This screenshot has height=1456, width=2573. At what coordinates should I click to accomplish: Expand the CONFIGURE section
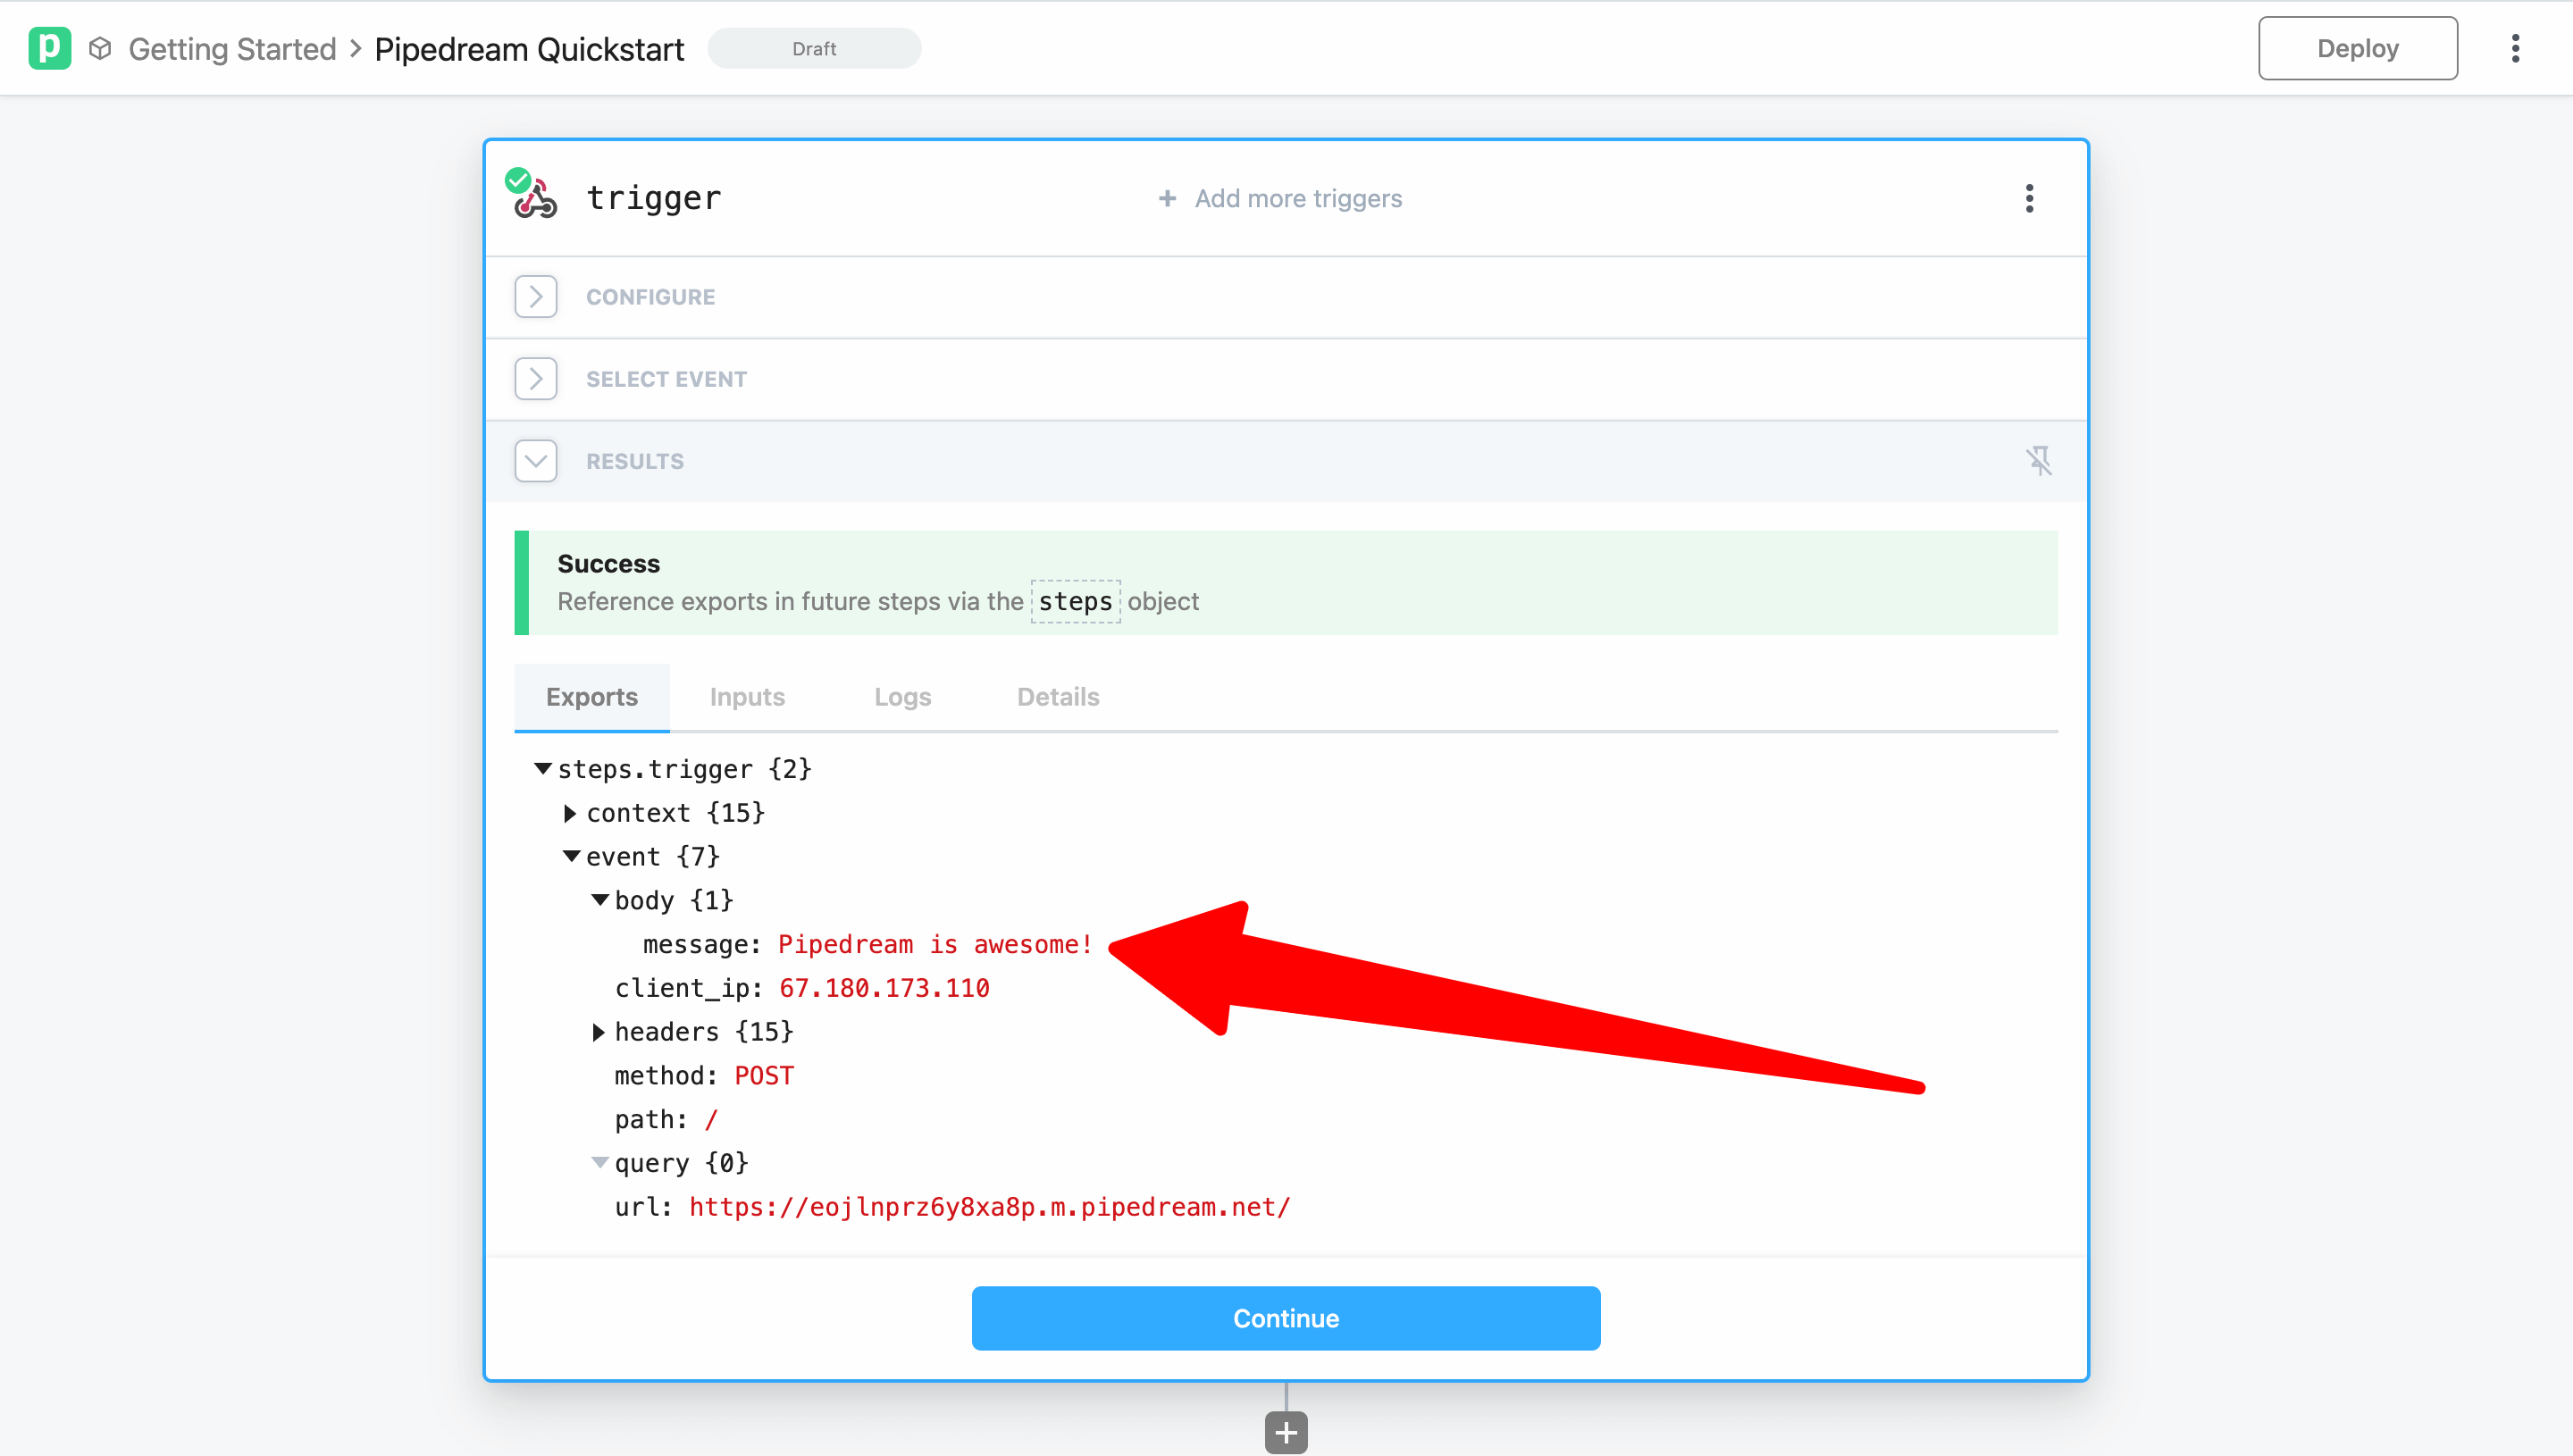[535, 297]
